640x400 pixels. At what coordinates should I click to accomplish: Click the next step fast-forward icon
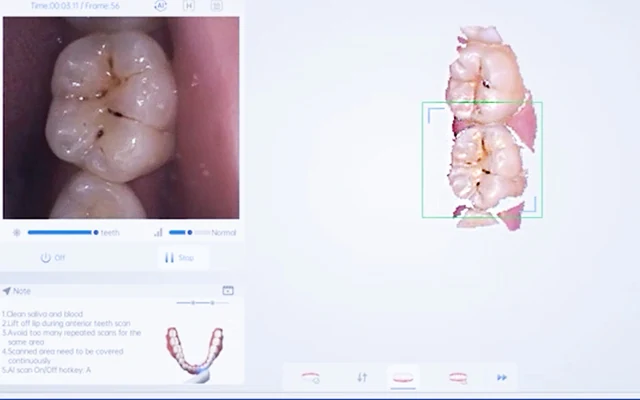[x=502, y=378]
